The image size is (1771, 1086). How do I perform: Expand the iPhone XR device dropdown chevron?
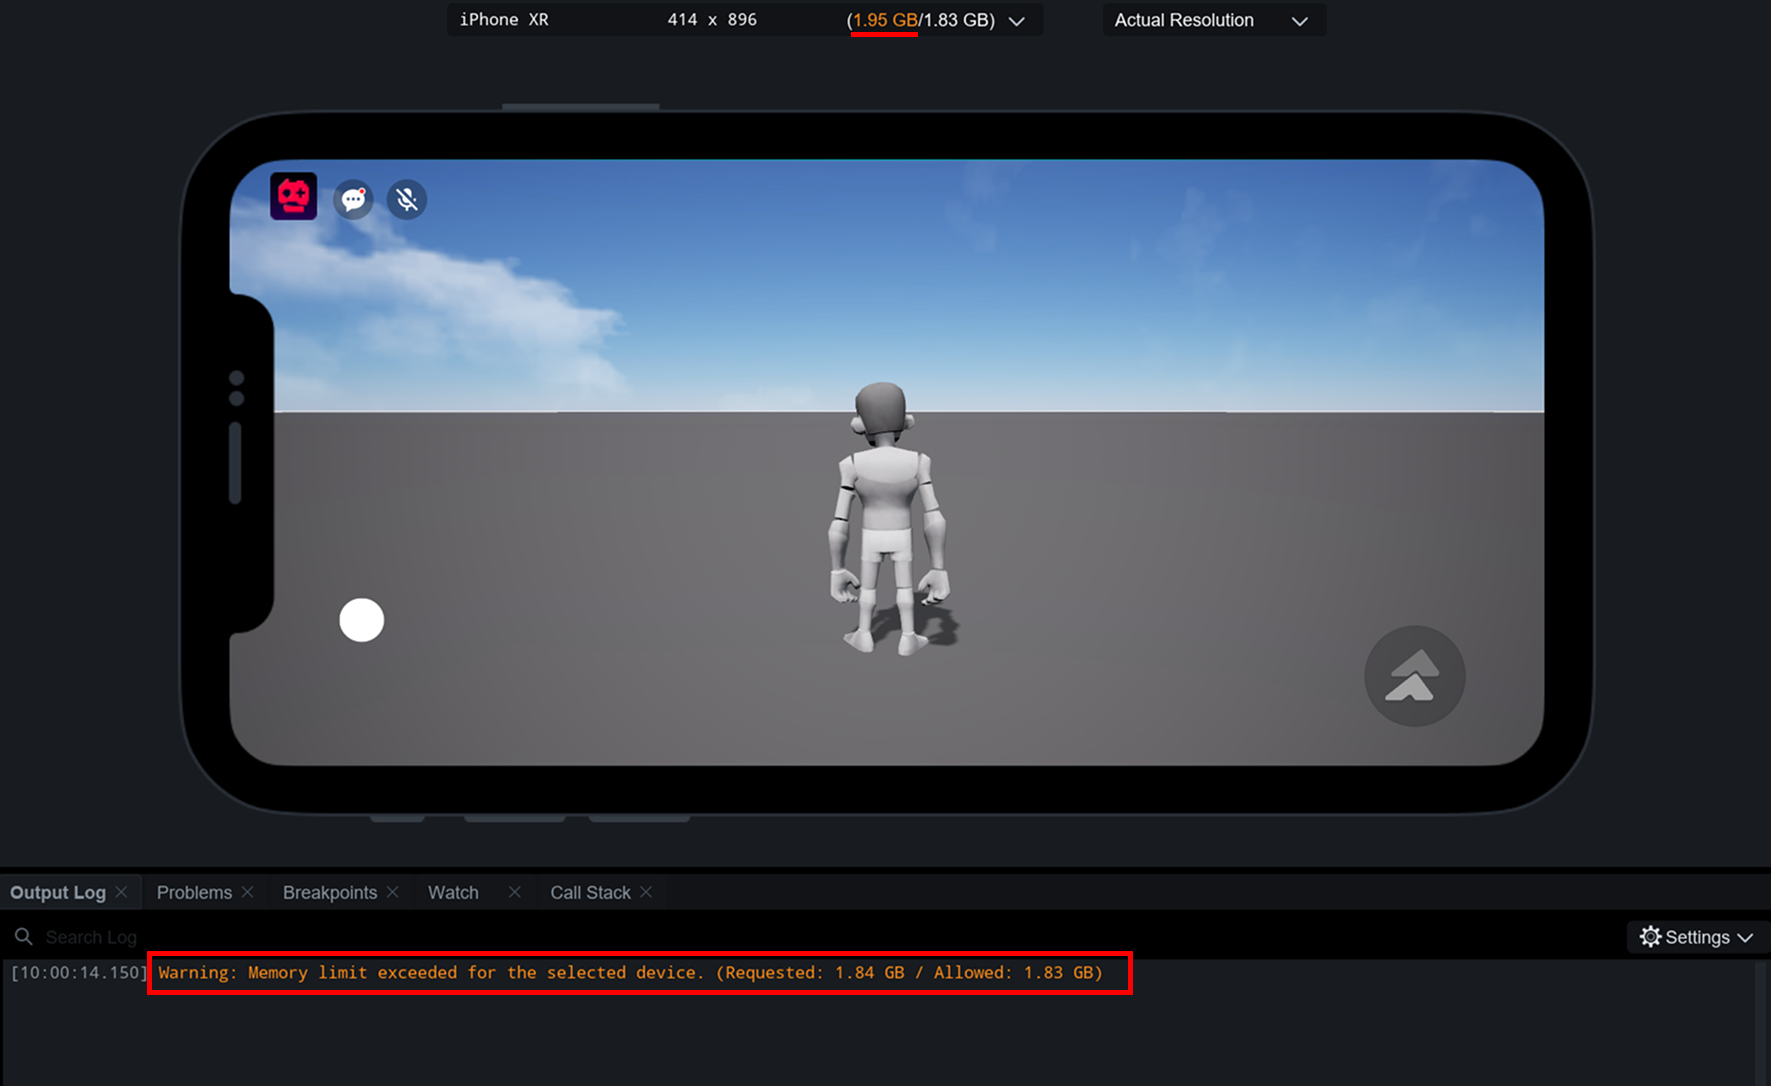(x=1017, y=21)
